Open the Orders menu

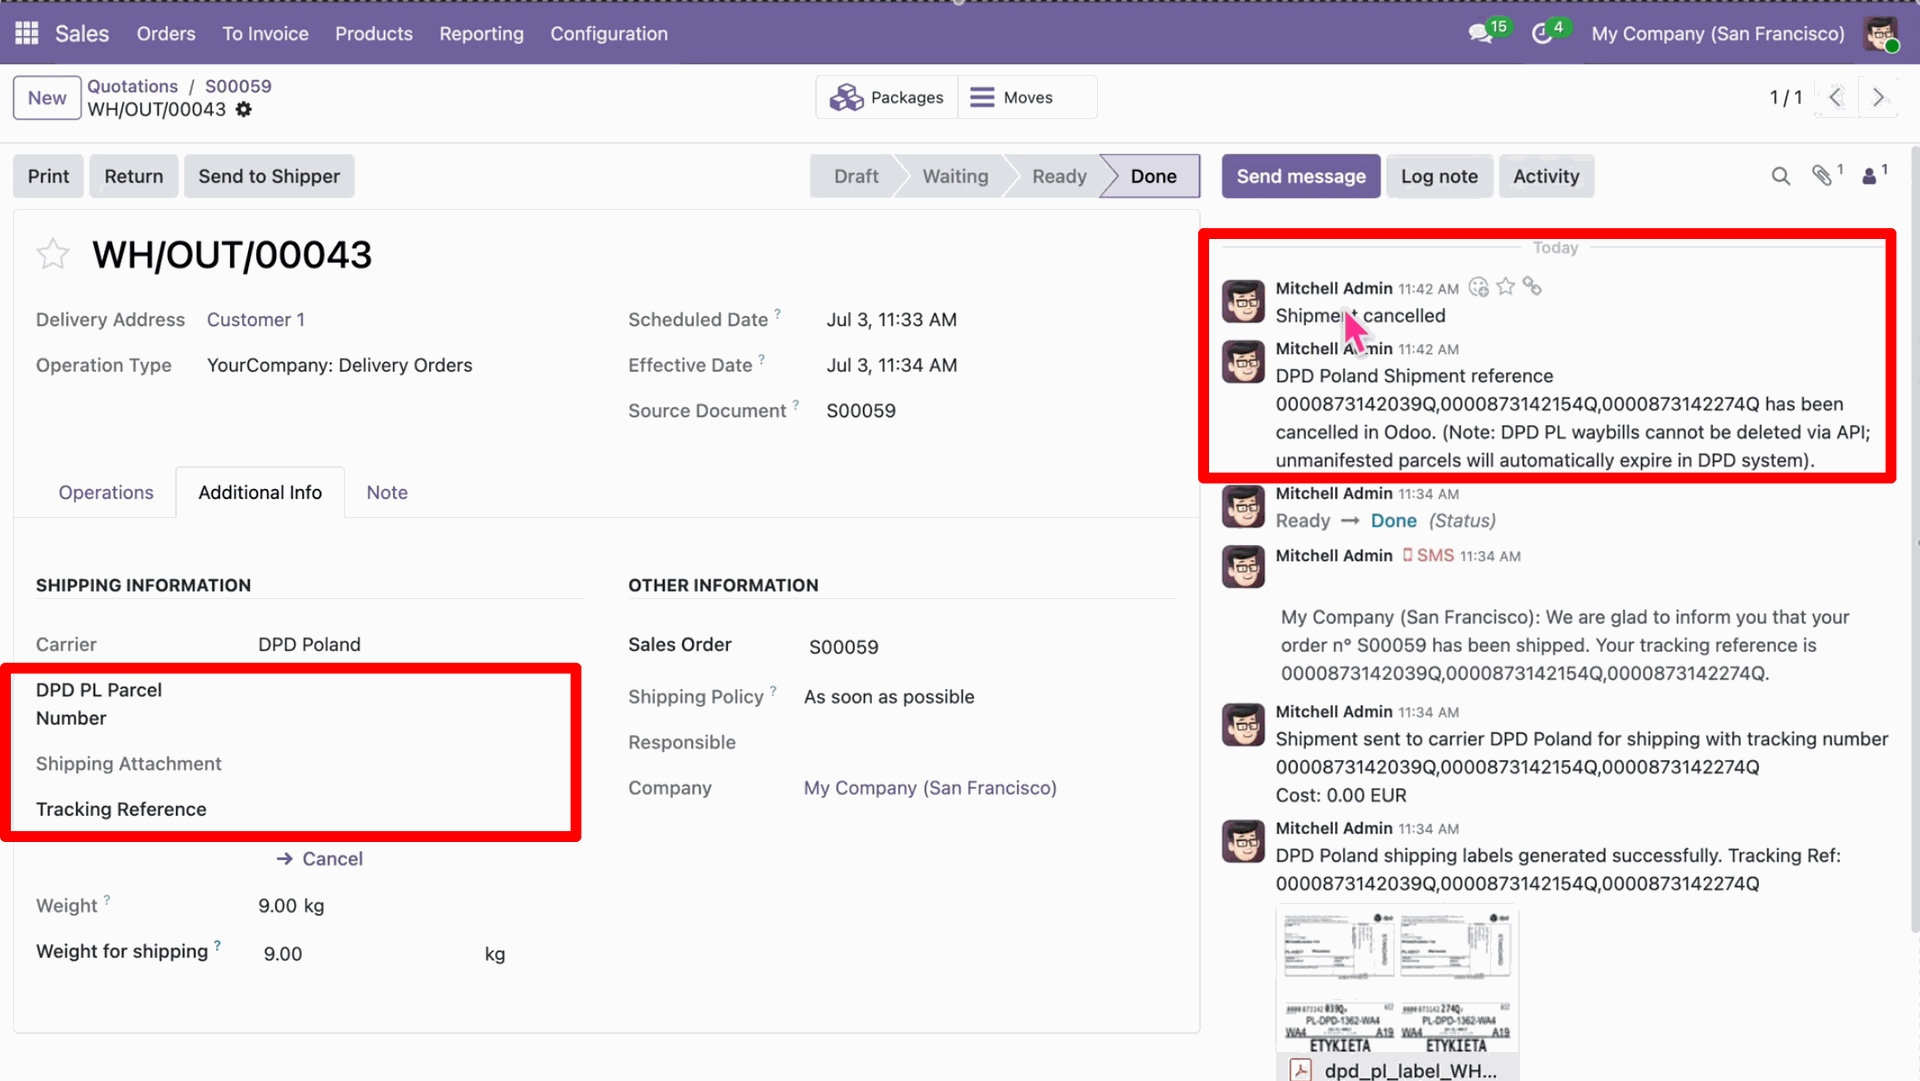point(166,33)
